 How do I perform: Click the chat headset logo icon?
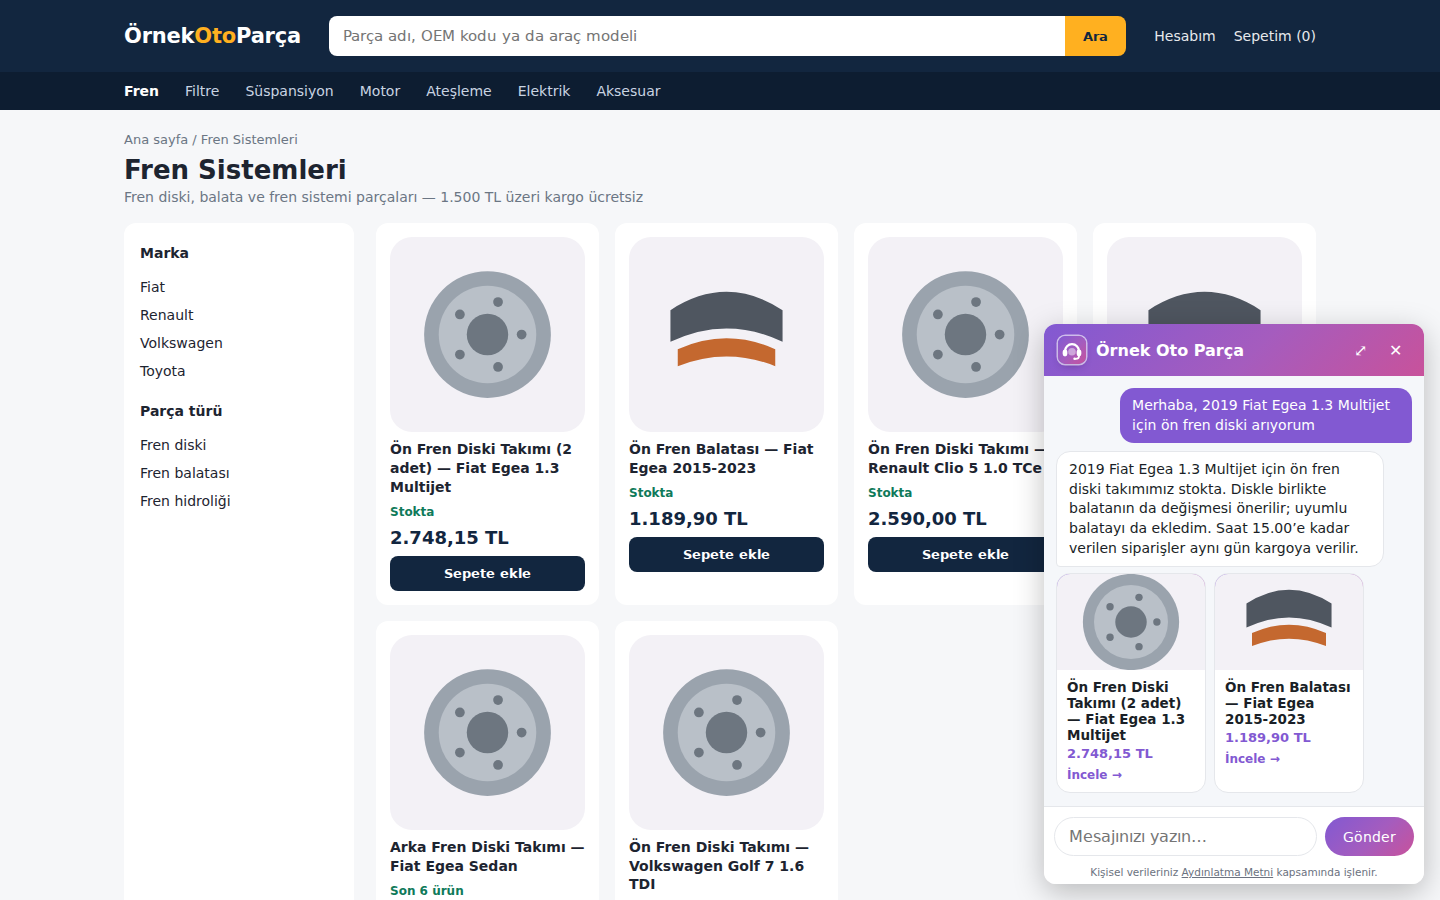point(1072,351)
